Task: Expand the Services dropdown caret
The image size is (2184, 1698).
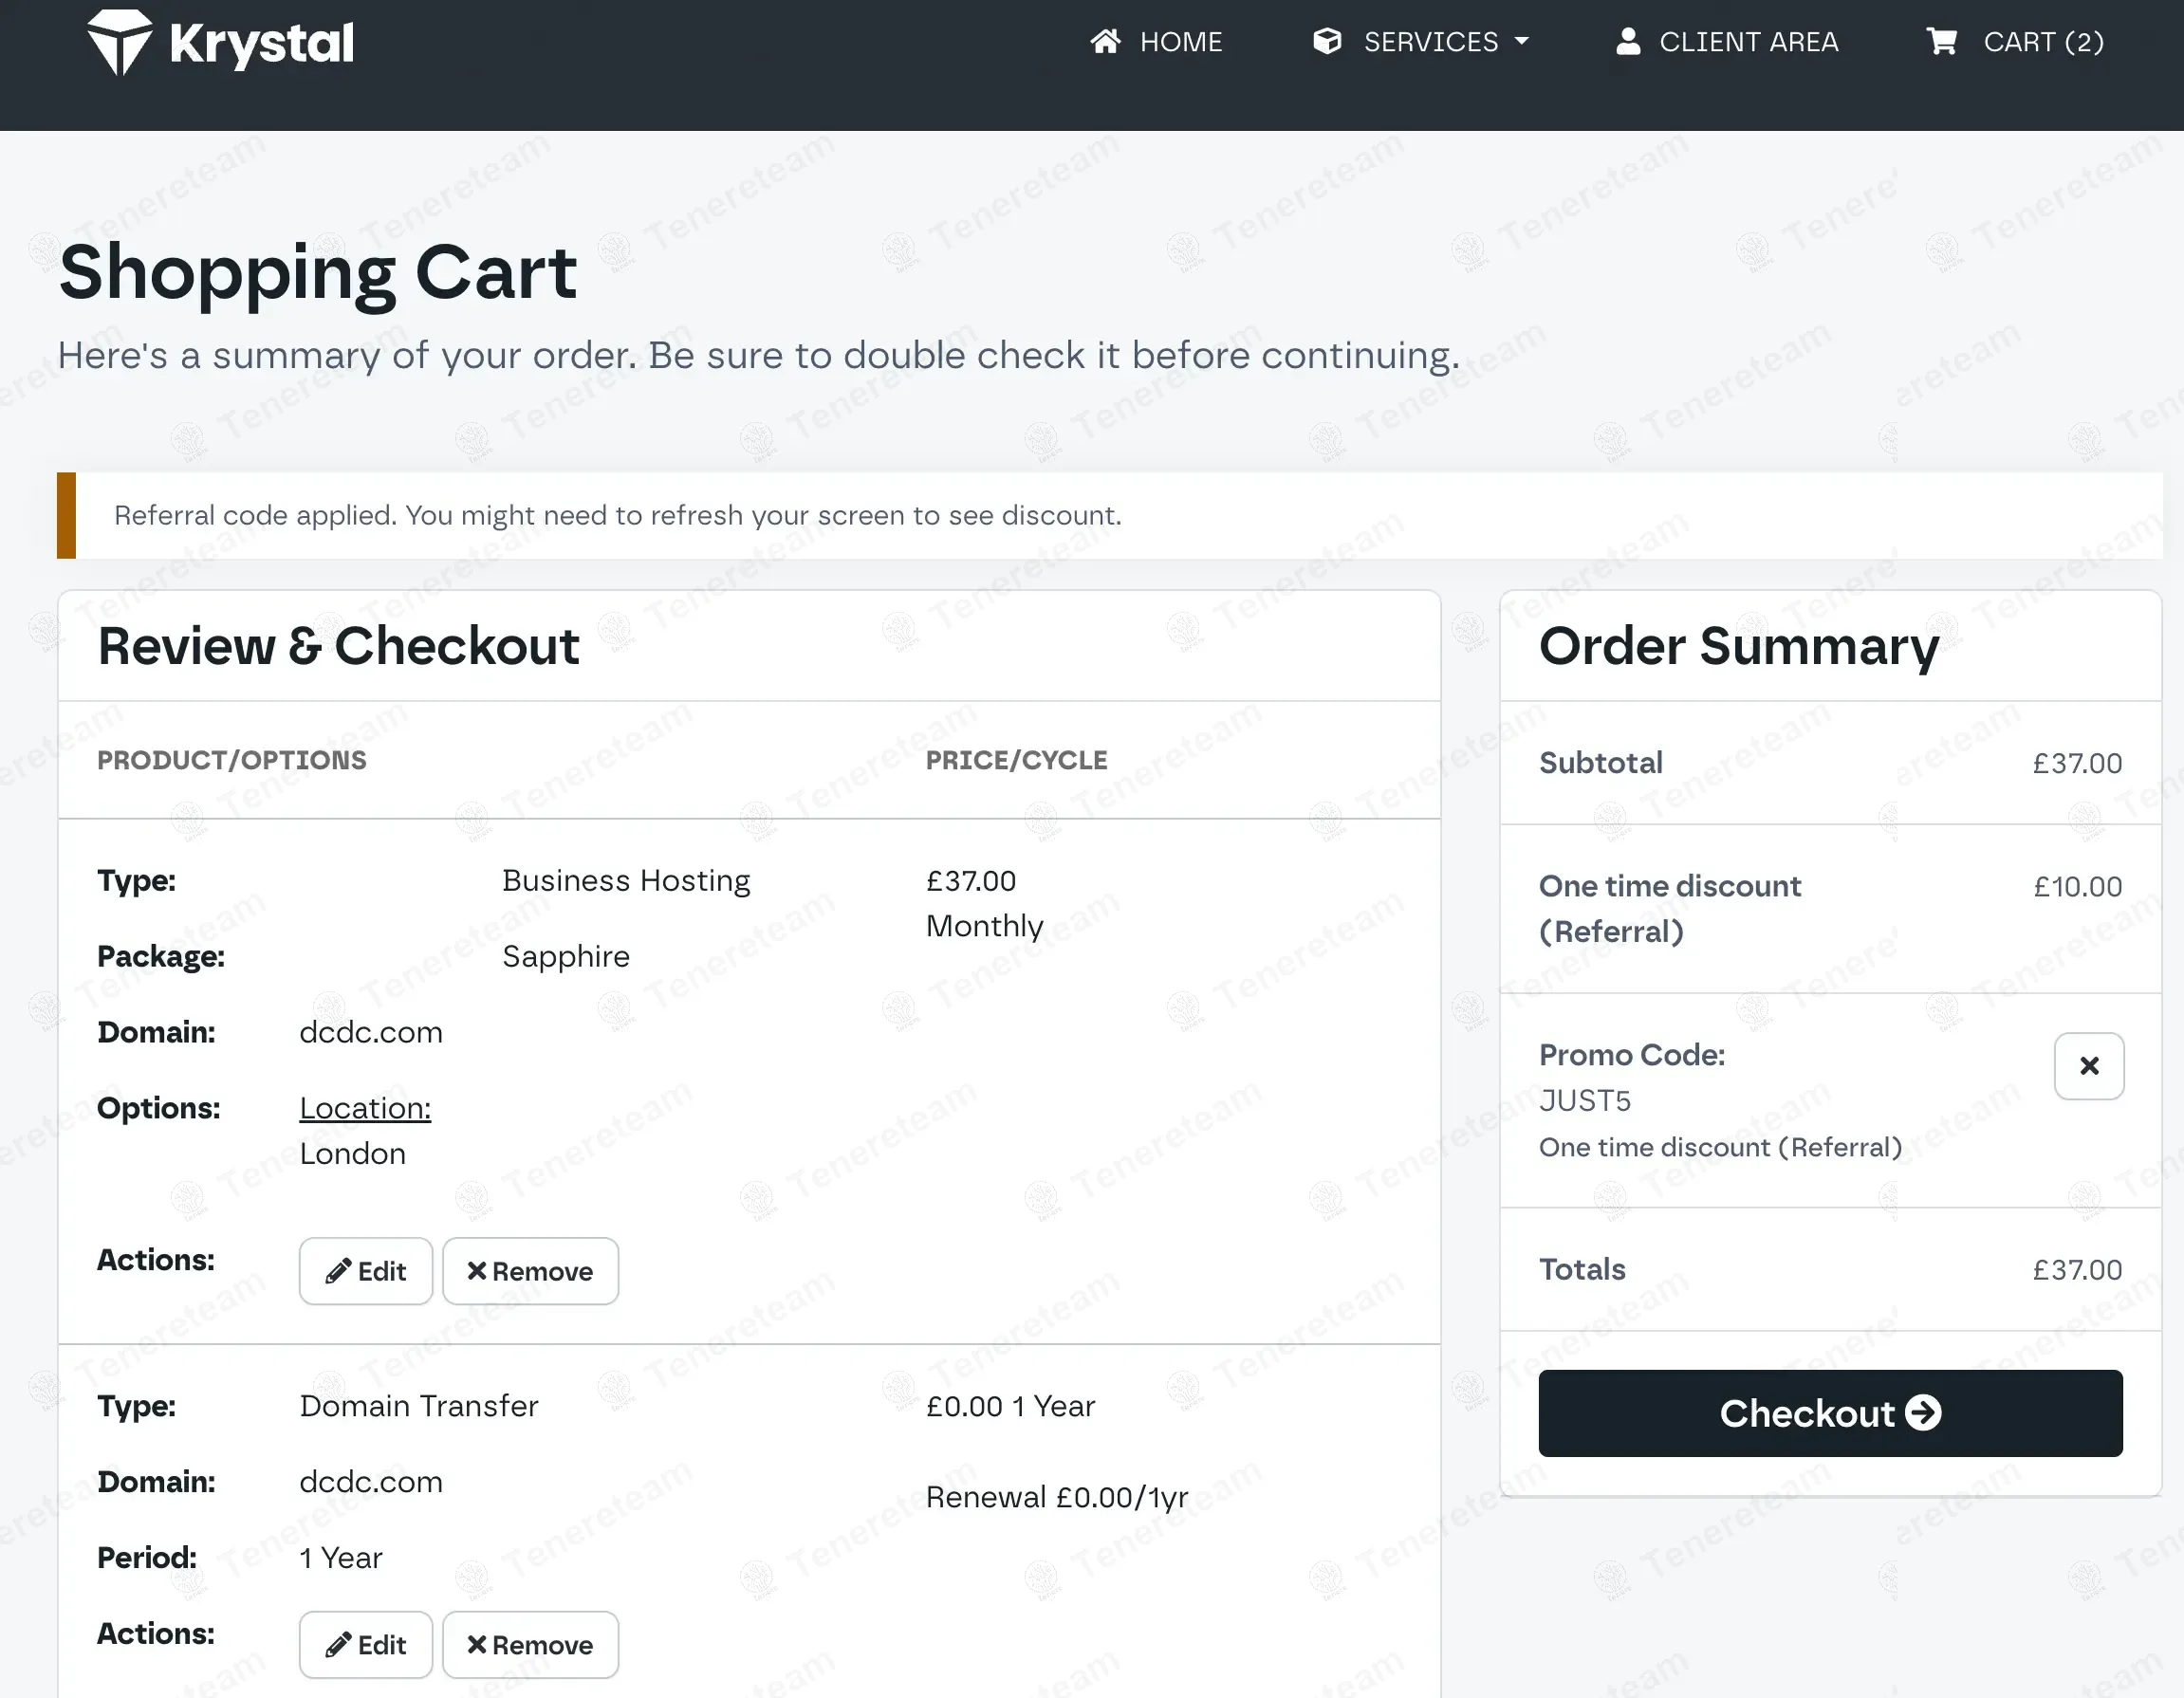Action: click(x=1522, y=42)
